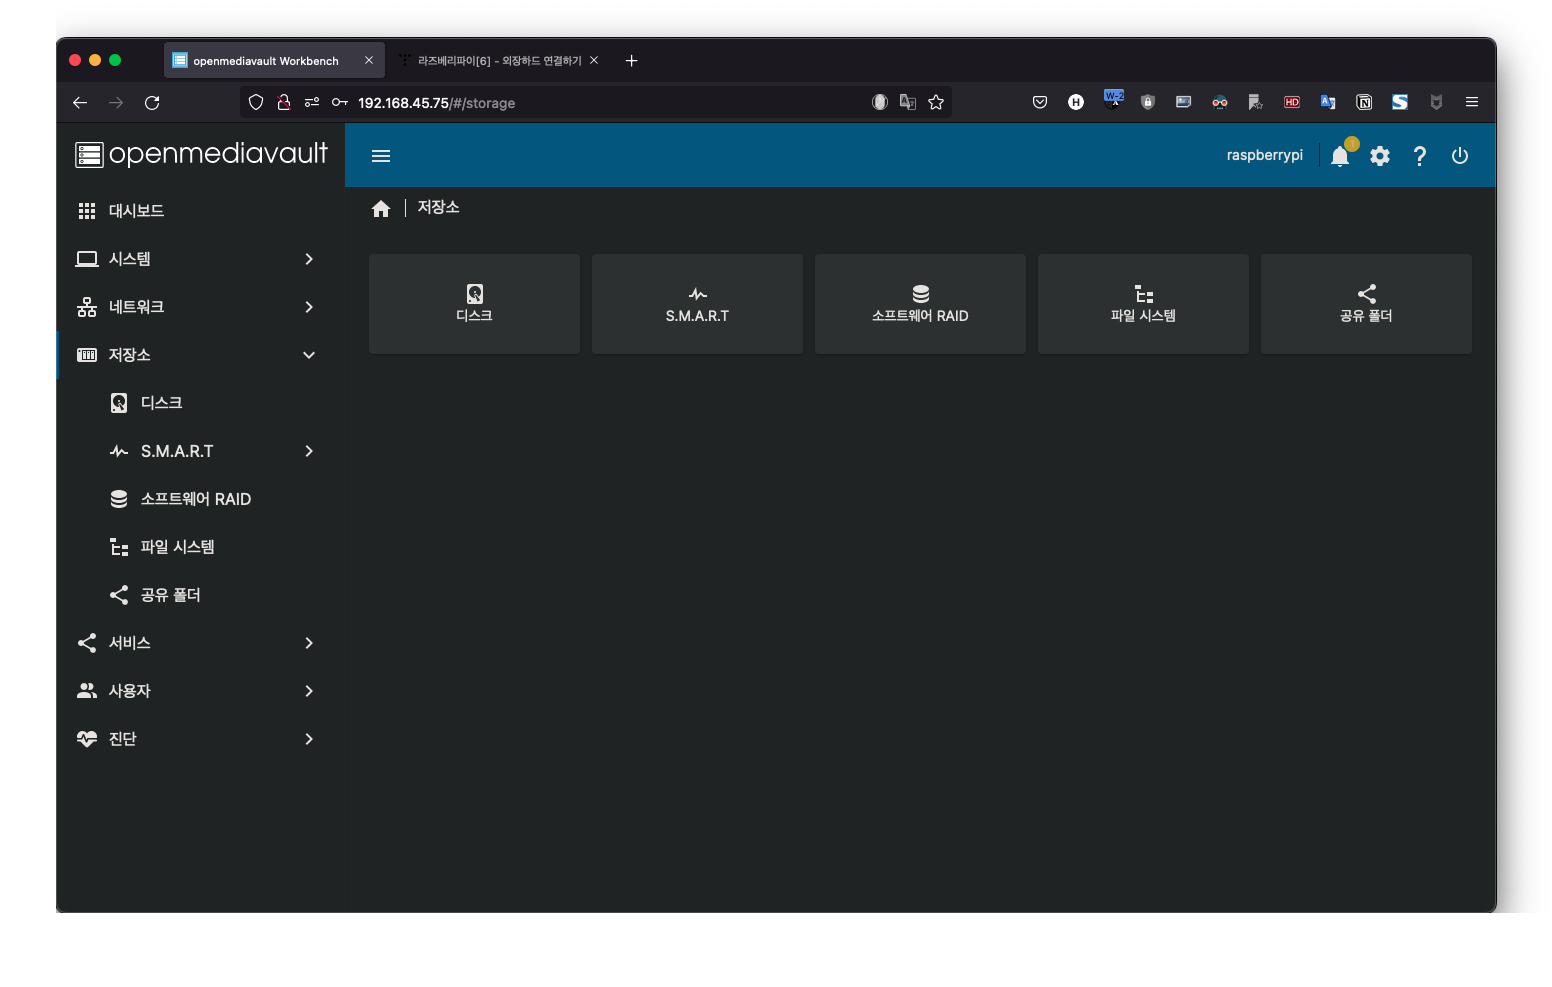
Task: Expand the 진단 chevron
Action: click(x=309, y=739)
